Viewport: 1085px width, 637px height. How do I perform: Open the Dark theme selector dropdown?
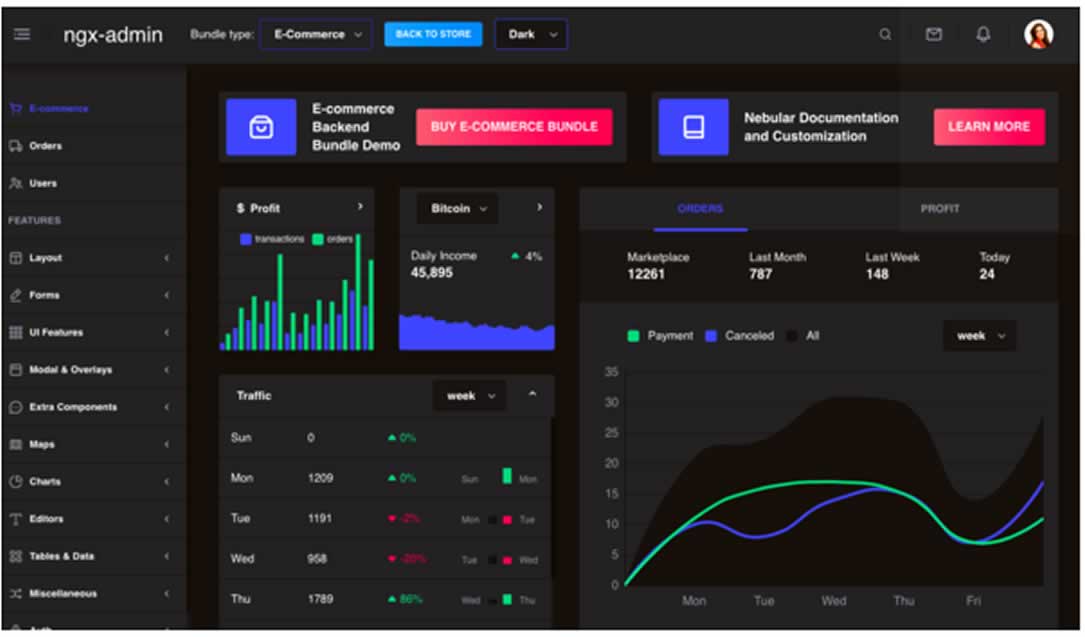(x=531, y=34)
